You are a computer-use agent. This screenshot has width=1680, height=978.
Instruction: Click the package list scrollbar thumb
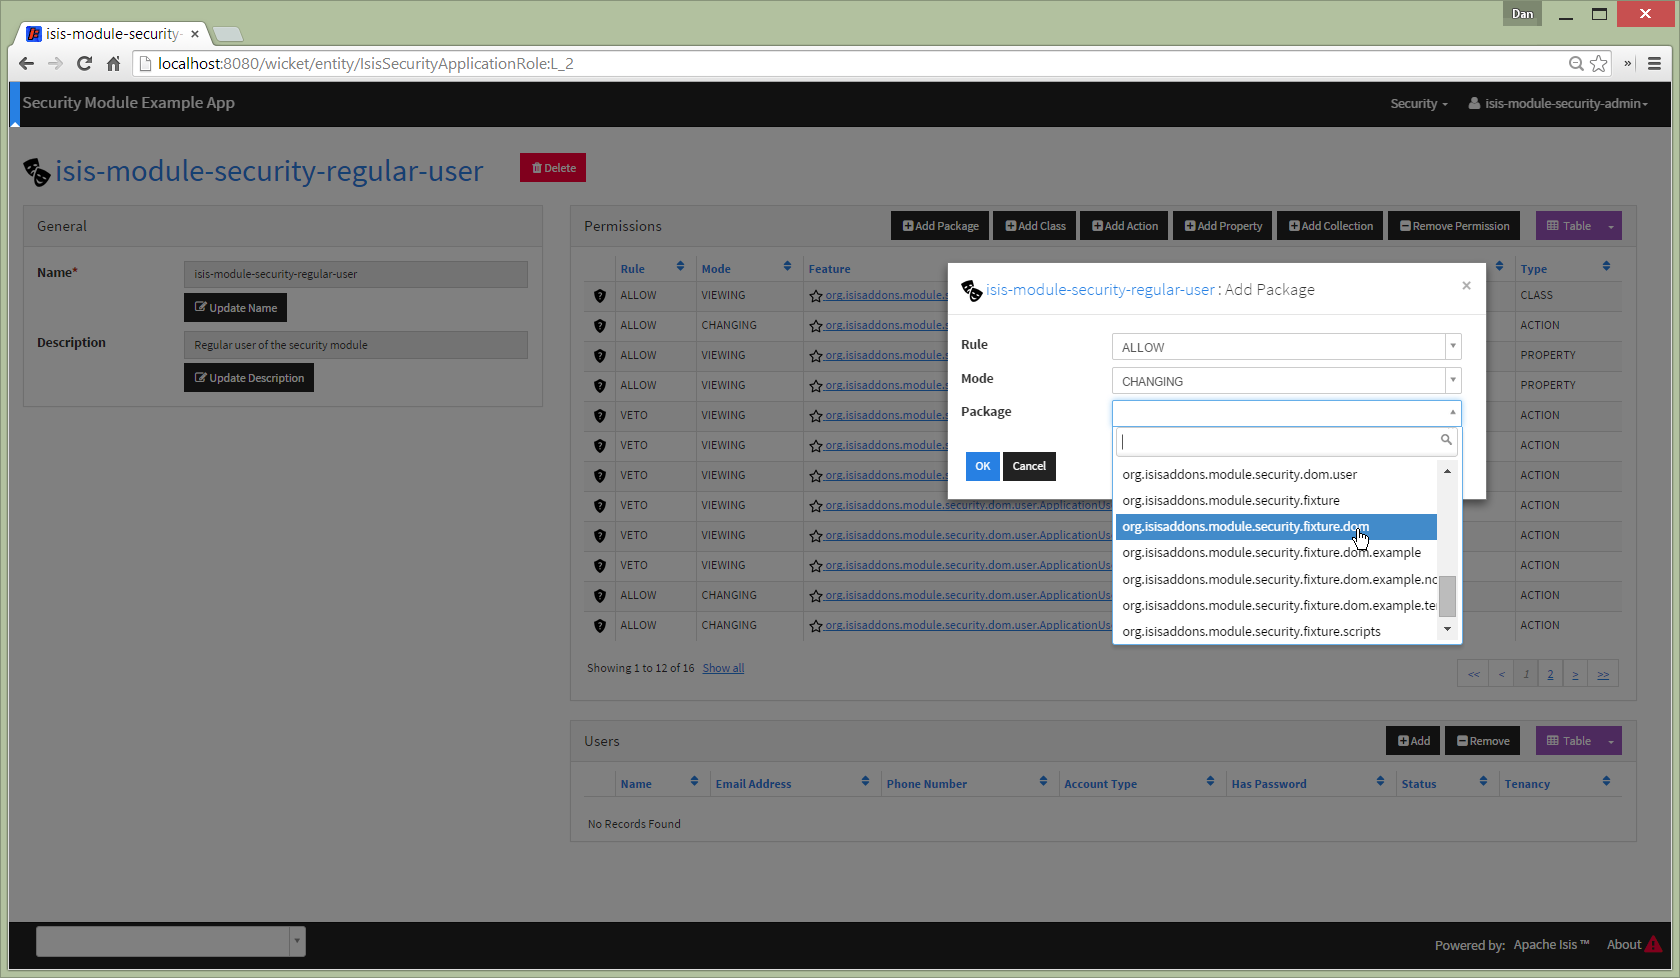pos(1447,596)
